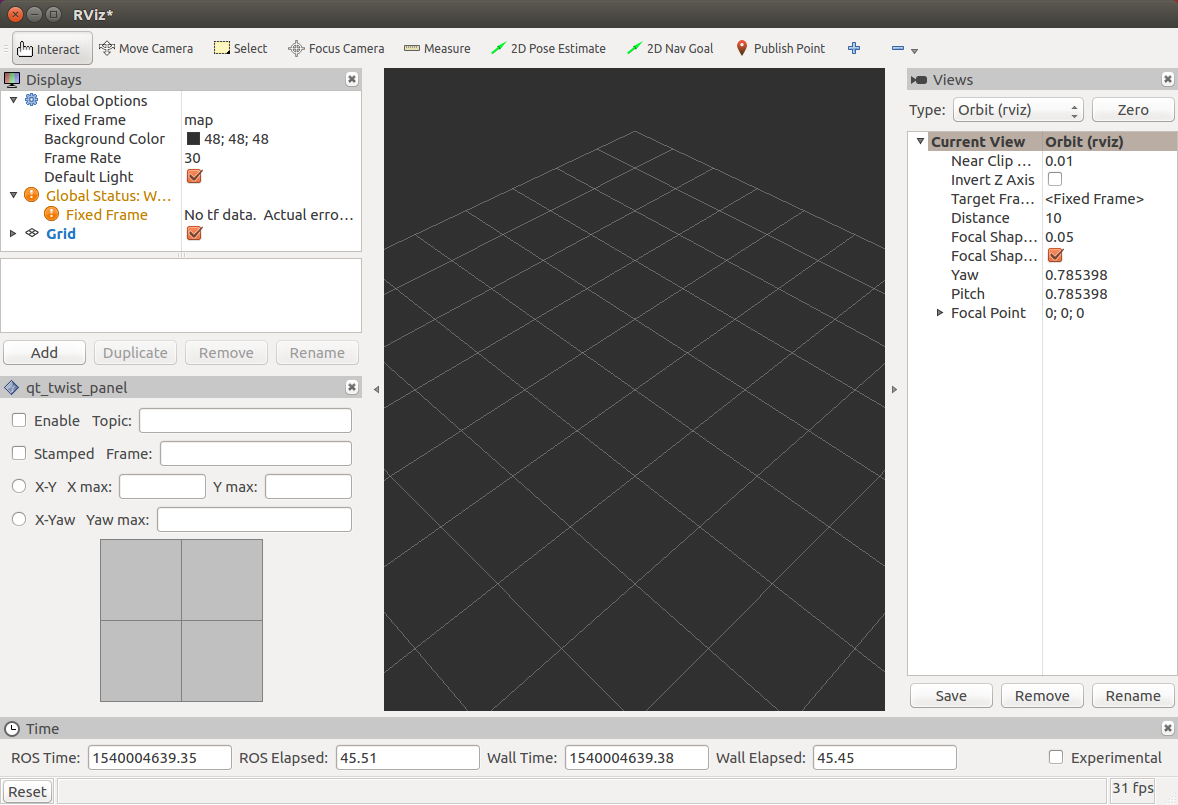Activate the 2D Nav Goal tool
The width and height of the screenshot is (1178, 805).
click(669, 47)
